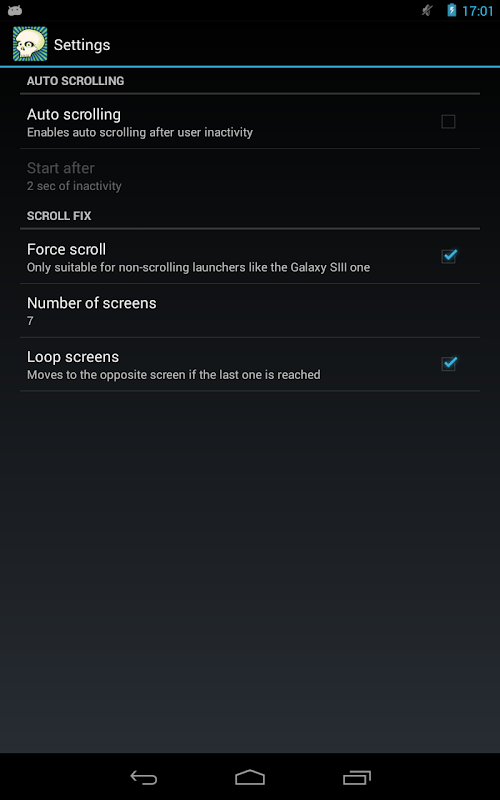Viewport: 500px width, 800px height.
Task: Tap the battery charging status icon
Action: (x=452, y=10)
